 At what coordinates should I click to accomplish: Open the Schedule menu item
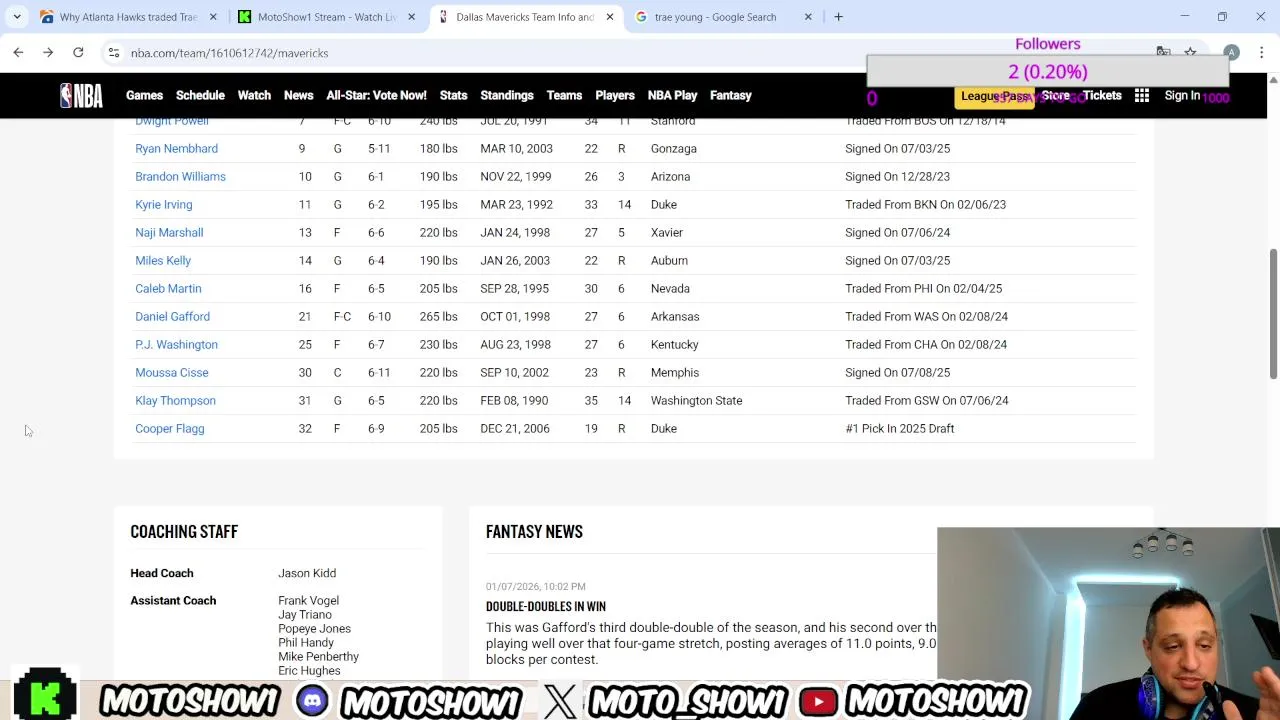tap(200, 95)
